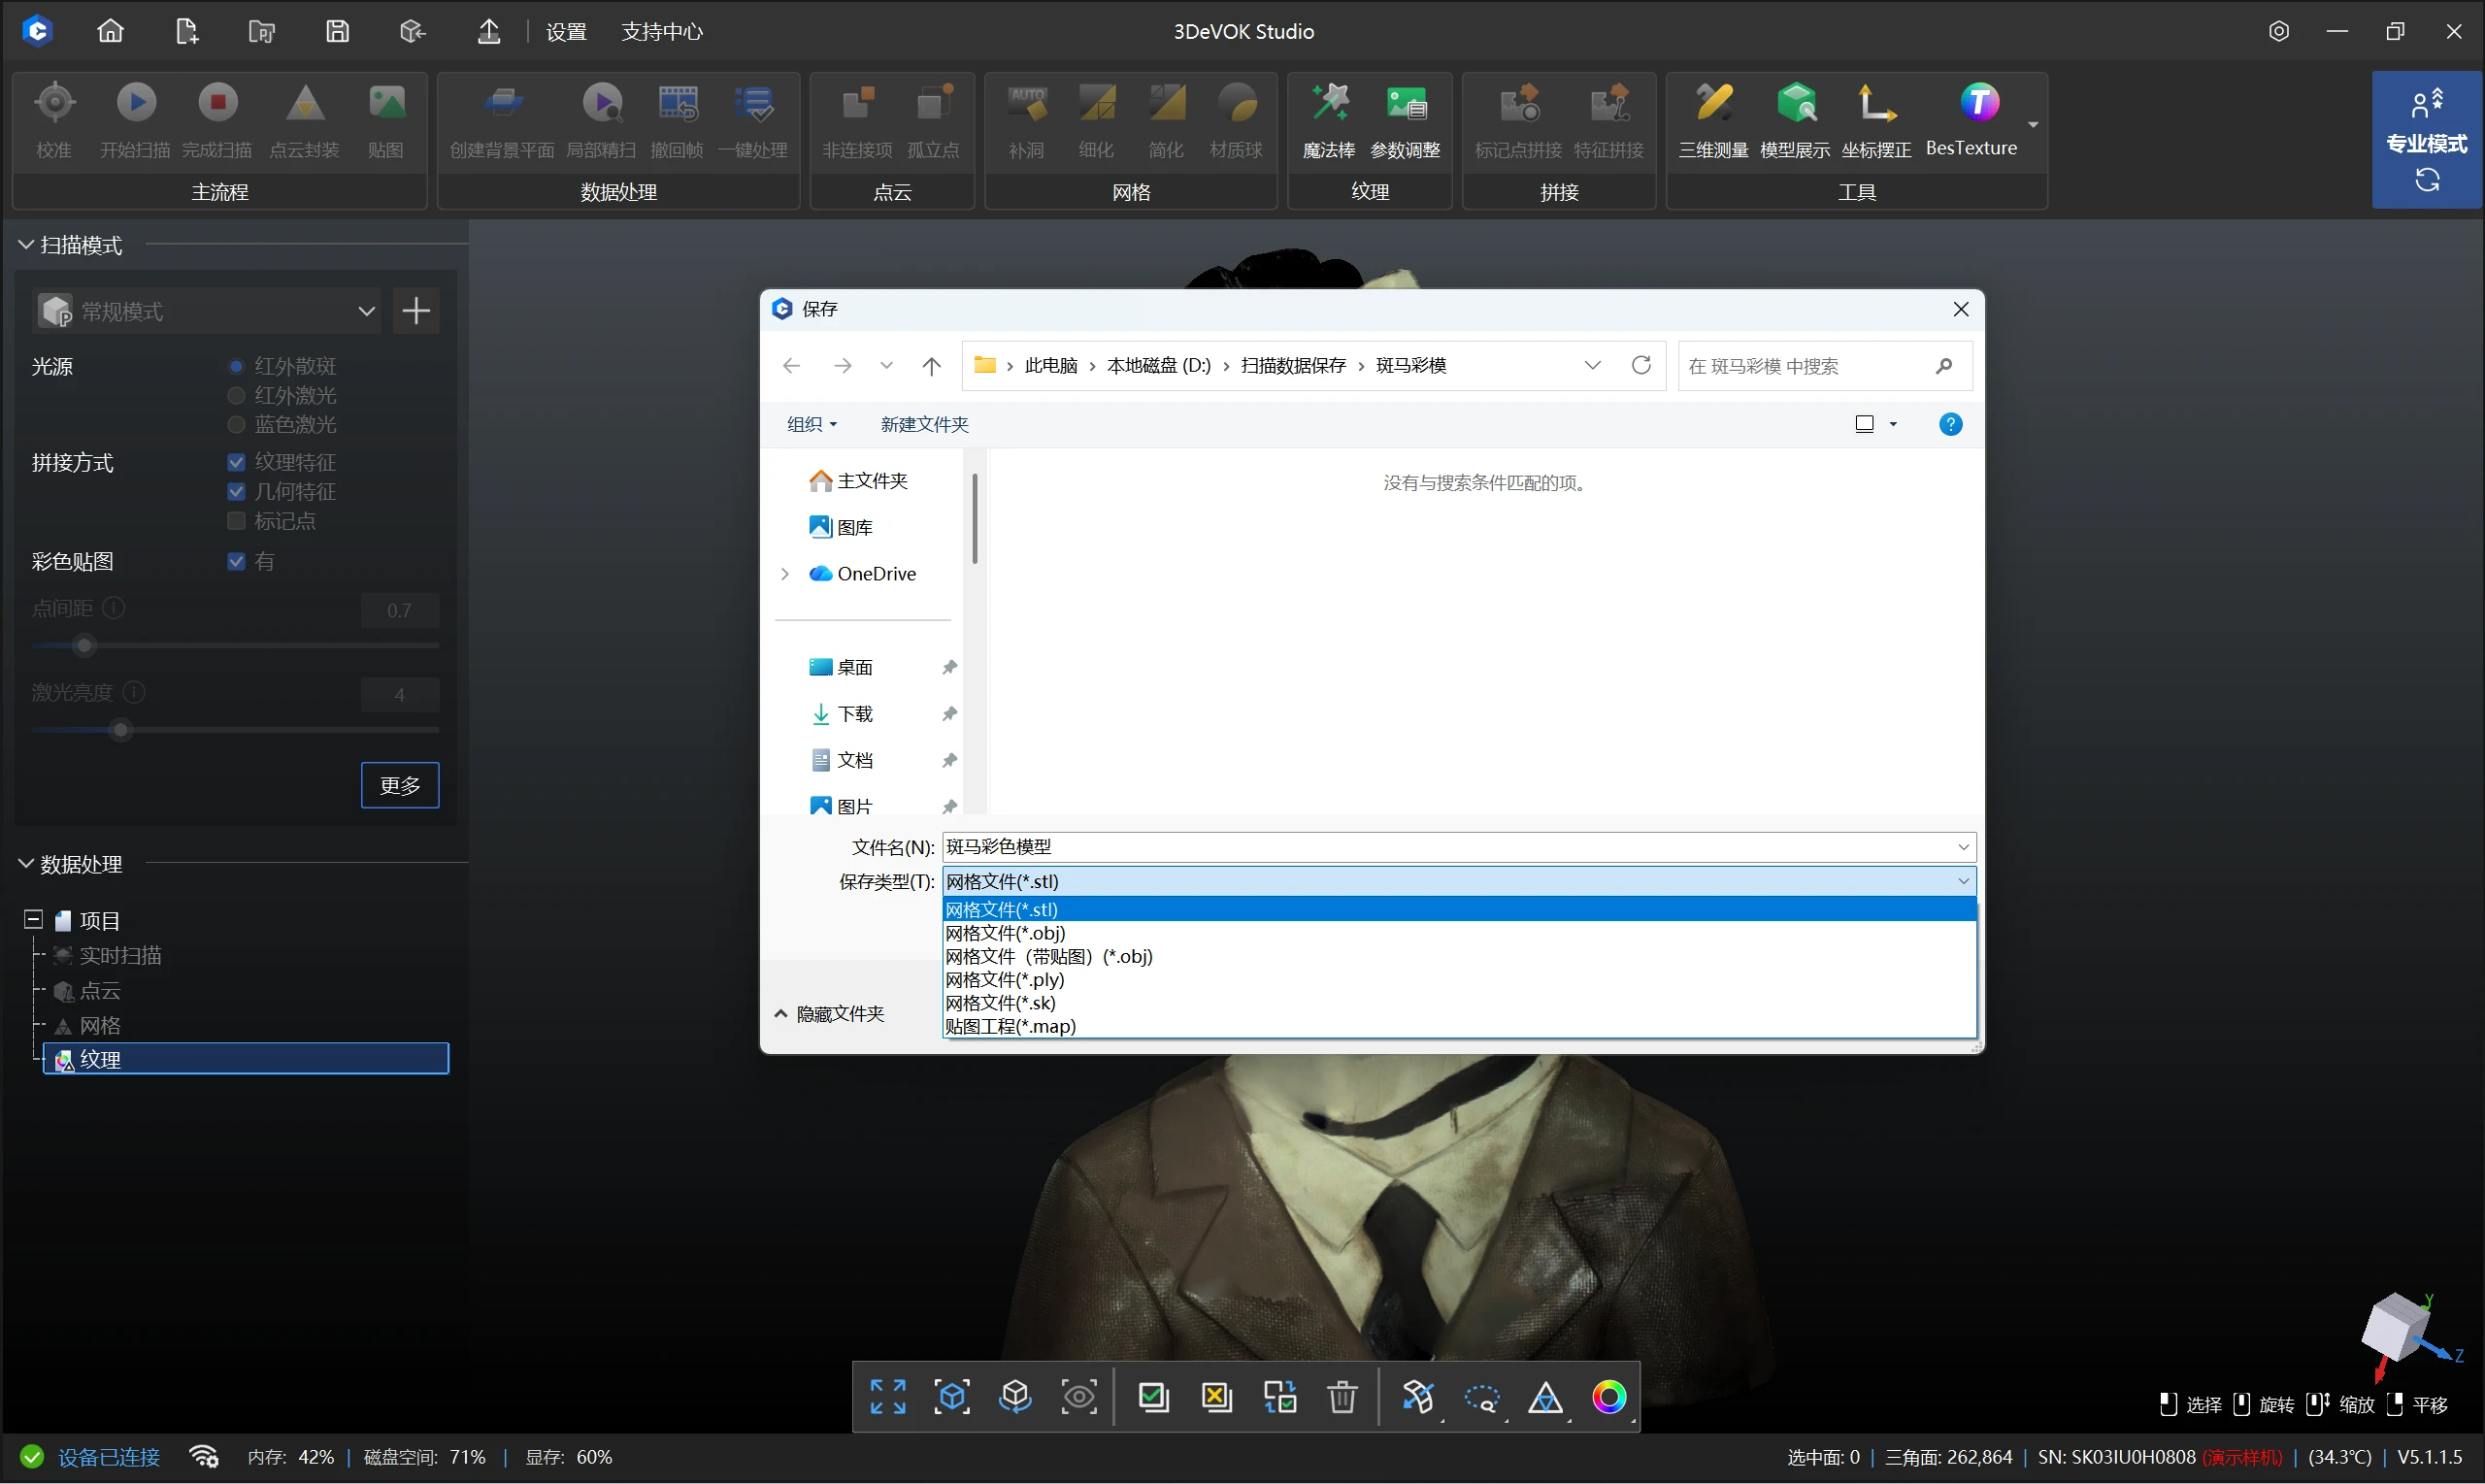This screenshot has height=1484, width=2485.
Task: Open the 模型展示 model display tool
Action: coord(1795,118)
